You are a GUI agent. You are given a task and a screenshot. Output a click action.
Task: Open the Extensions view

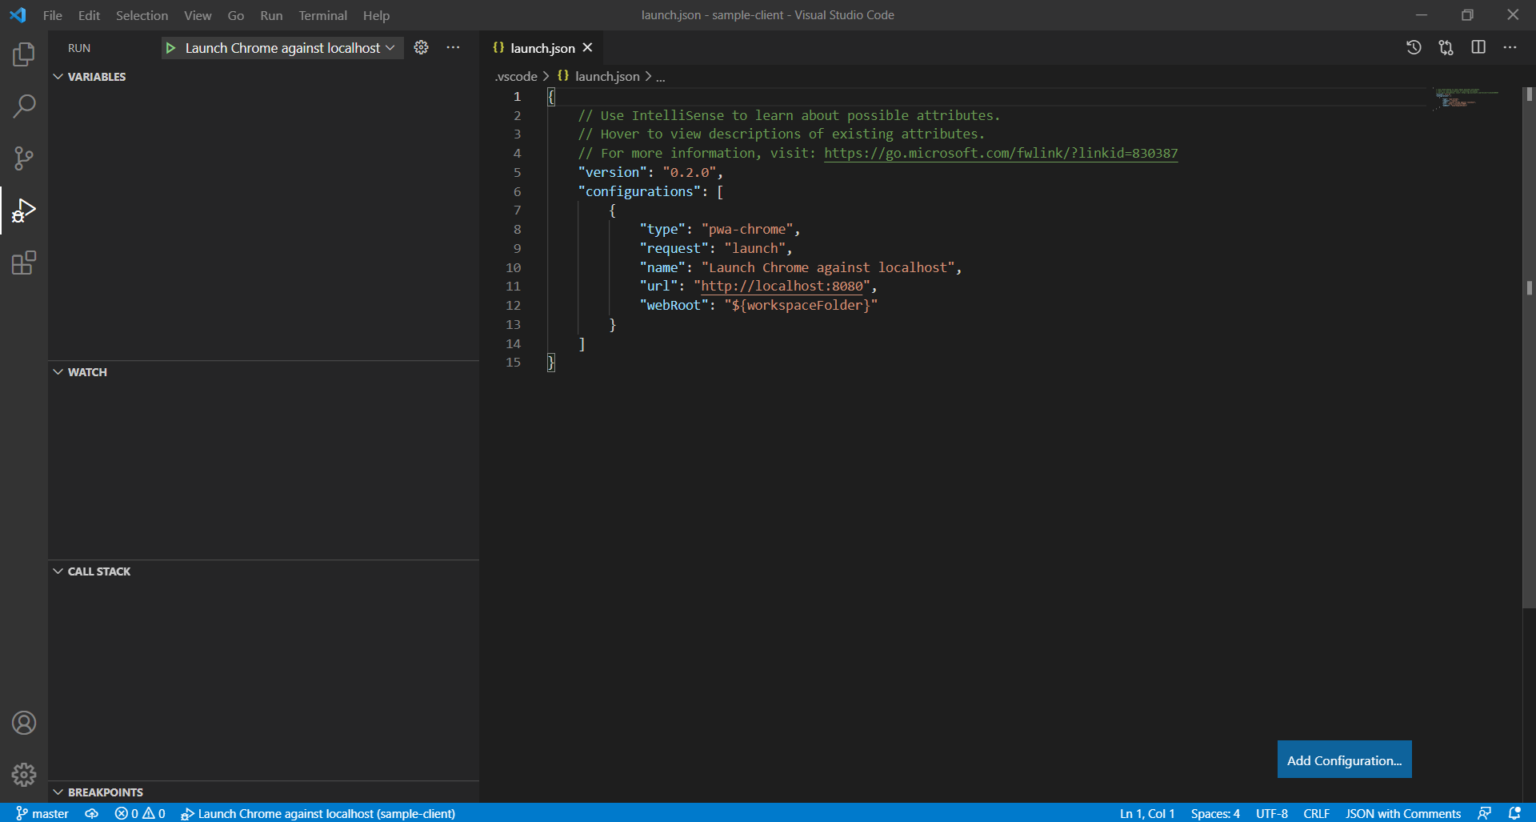(23, 262)
